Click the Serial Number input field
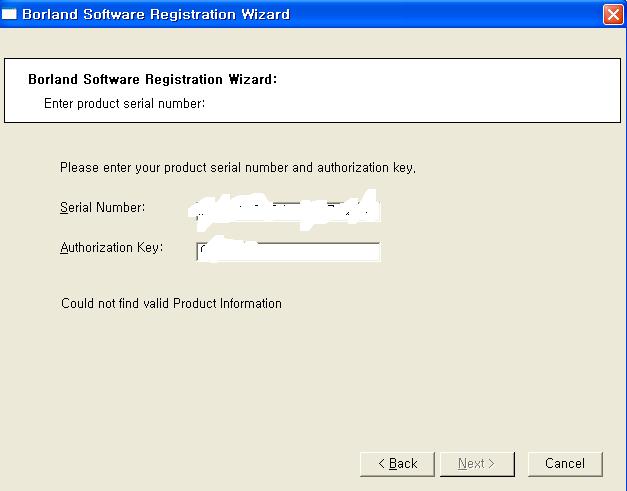The width and height of the screenshot is (627, 491). (x=287, y=209)
